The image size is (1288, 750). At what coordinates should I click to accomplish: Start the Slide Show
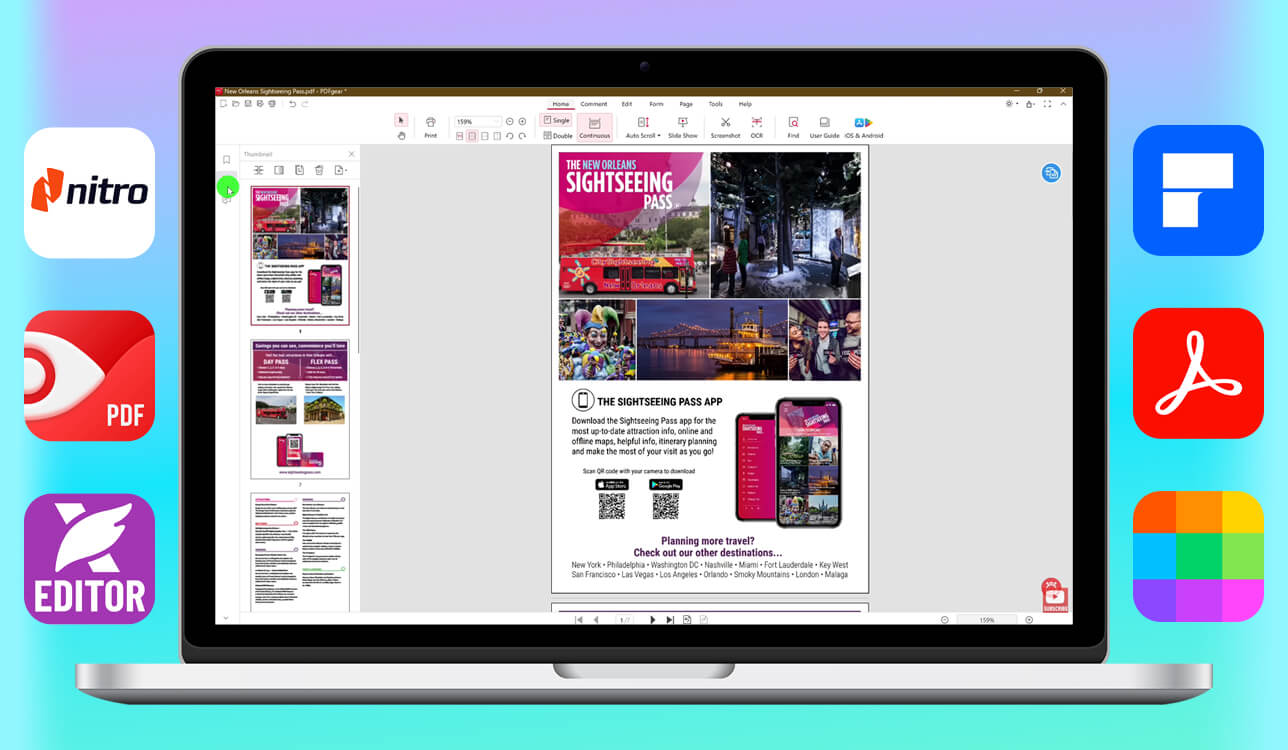[x=683, y=127]
